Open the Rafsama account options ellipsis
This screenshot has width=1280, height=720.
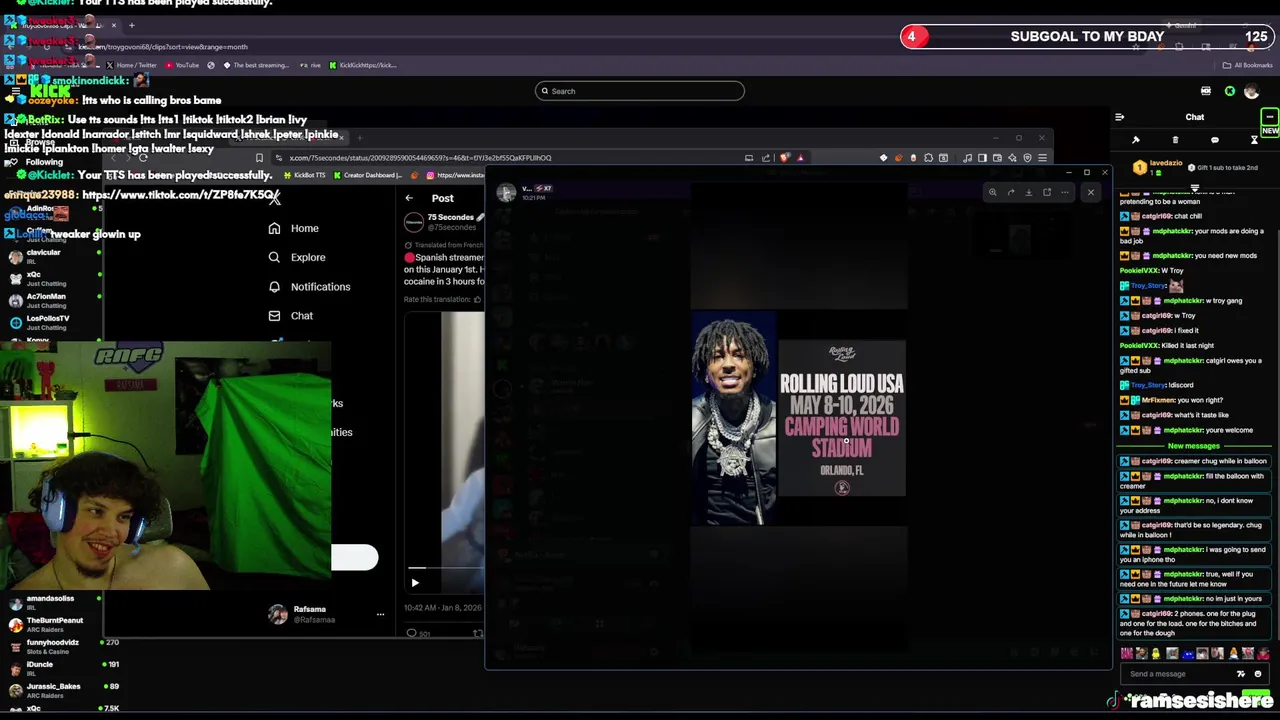tap(380, 614)
